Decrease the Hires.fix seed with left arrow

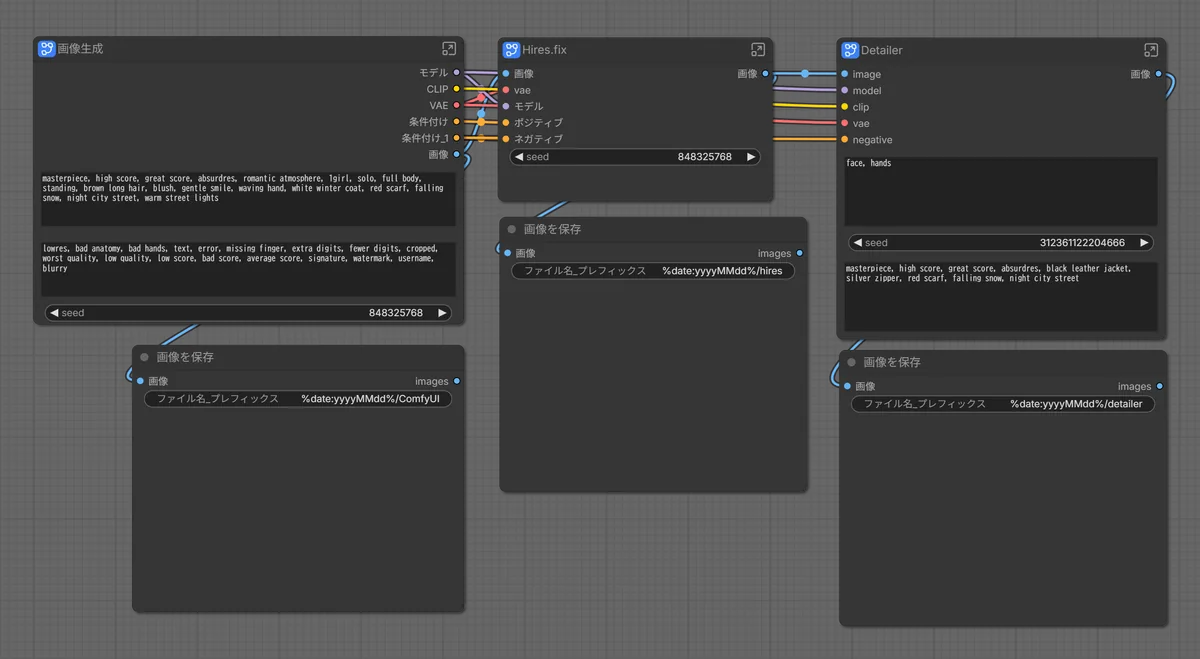click(x=519, y=157)
